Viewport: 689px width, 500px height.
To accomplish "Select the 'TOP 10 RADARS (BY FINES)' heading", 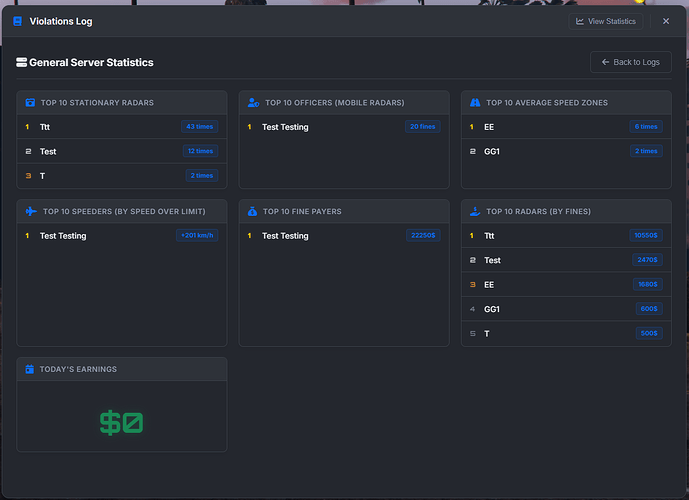I will [538, 211].
